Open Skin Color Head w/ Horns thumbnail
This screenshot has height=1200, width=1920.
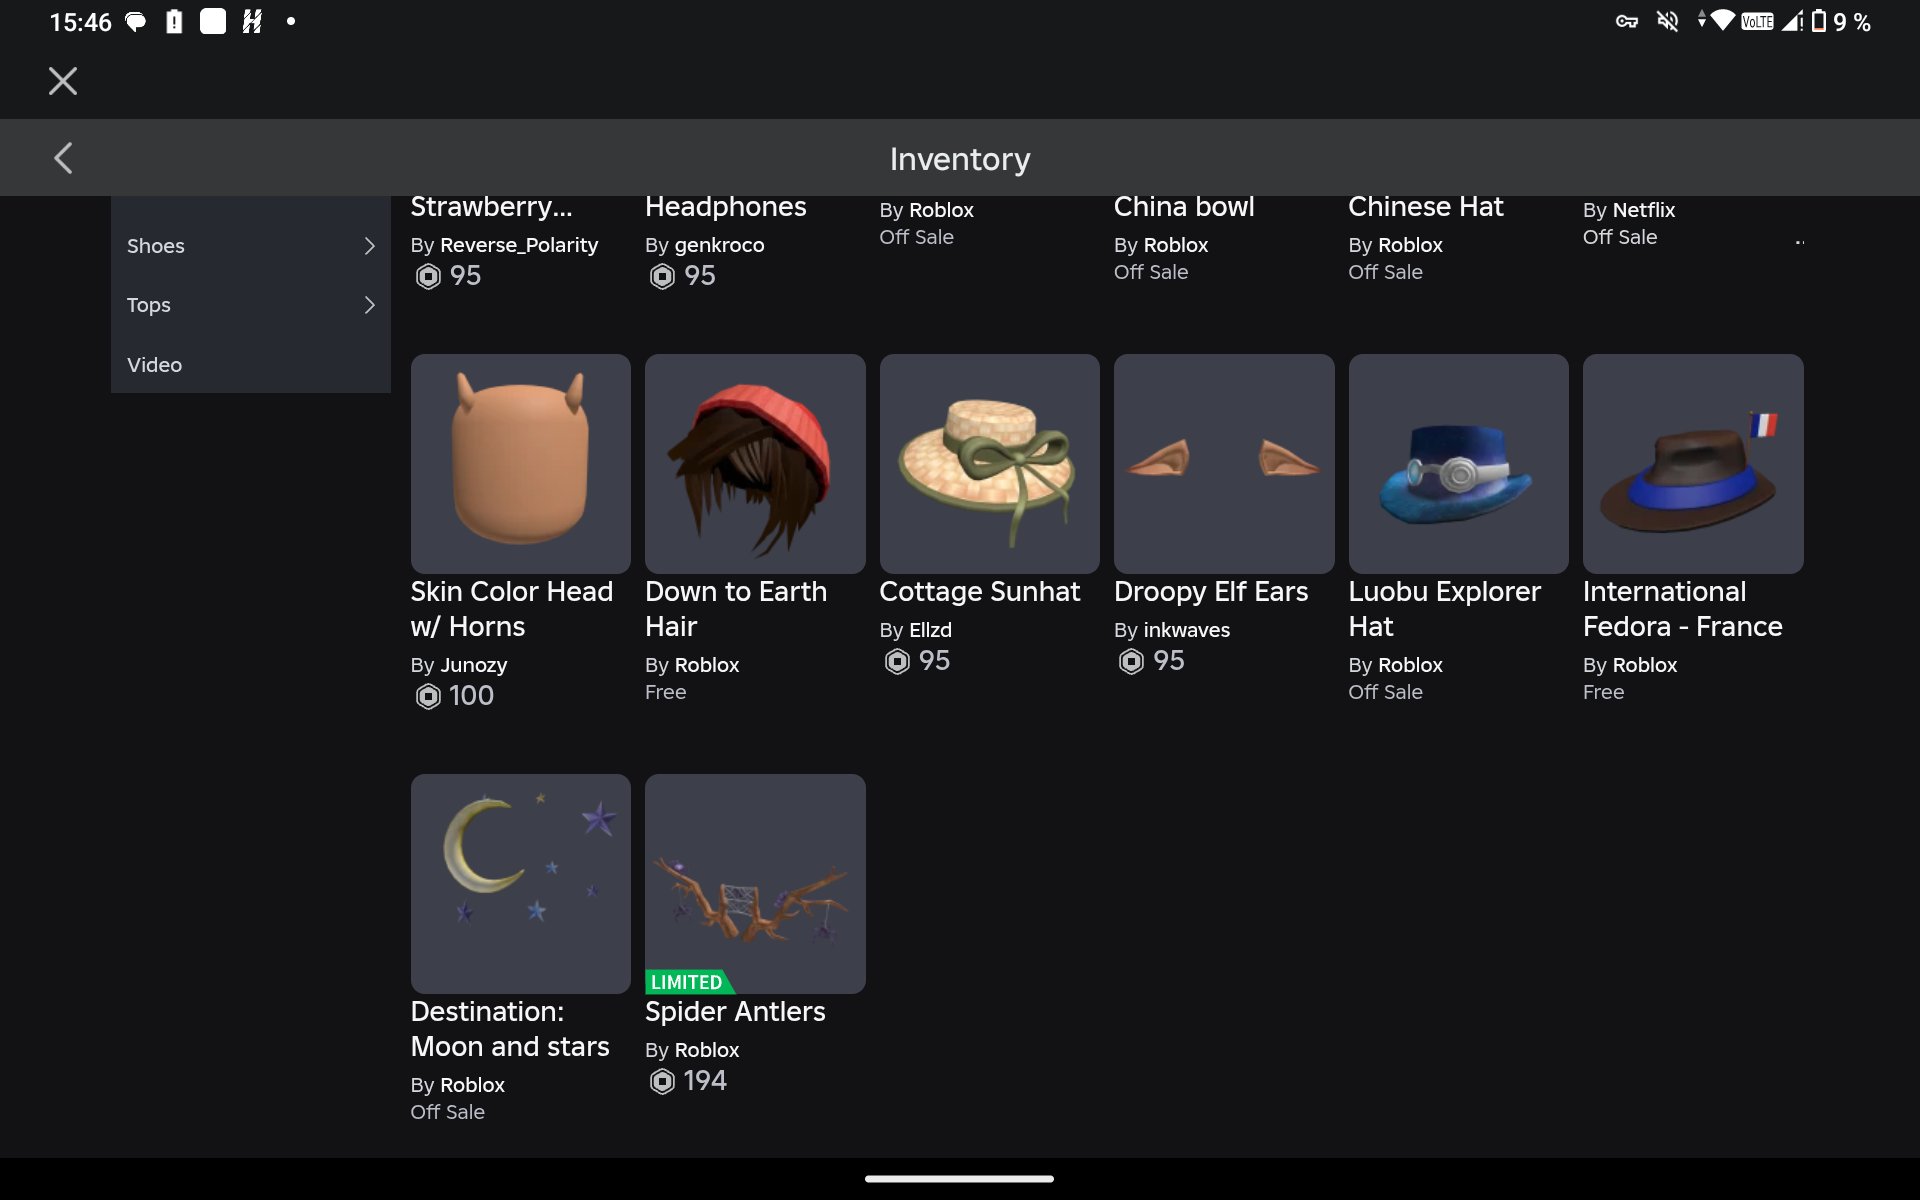pyautogui.click(x=520, y=463)
